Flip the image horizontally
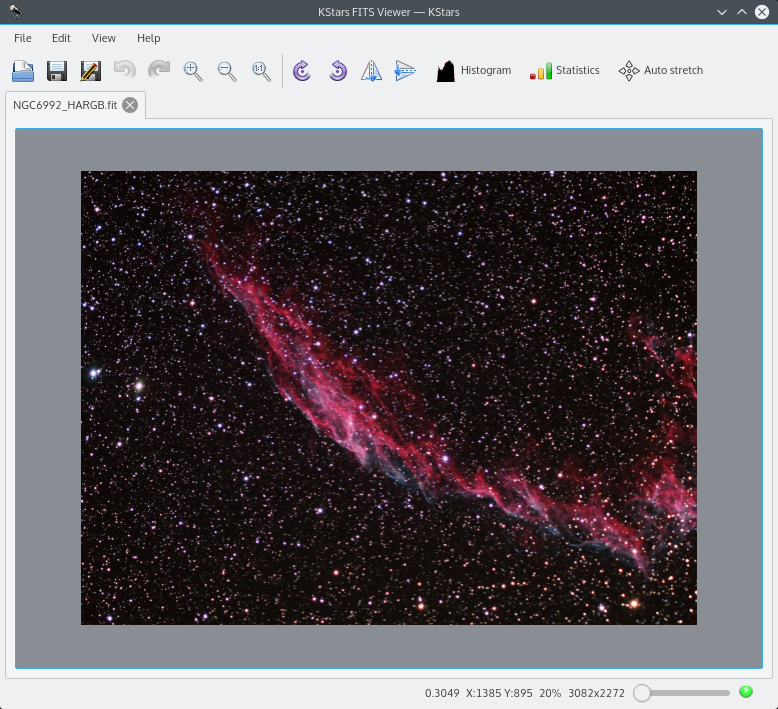Viewport: 778px width, 709px height. pos(371,71)
